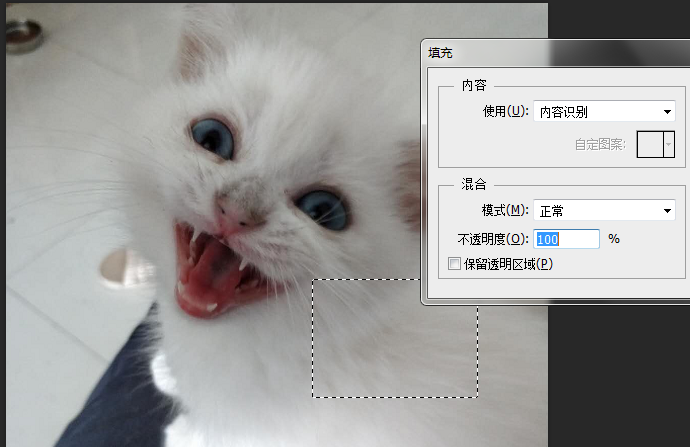This screenshot has height=447, width=690.
Task: Click the 填充 dialog title bar
Action: [x=555, y=53]
